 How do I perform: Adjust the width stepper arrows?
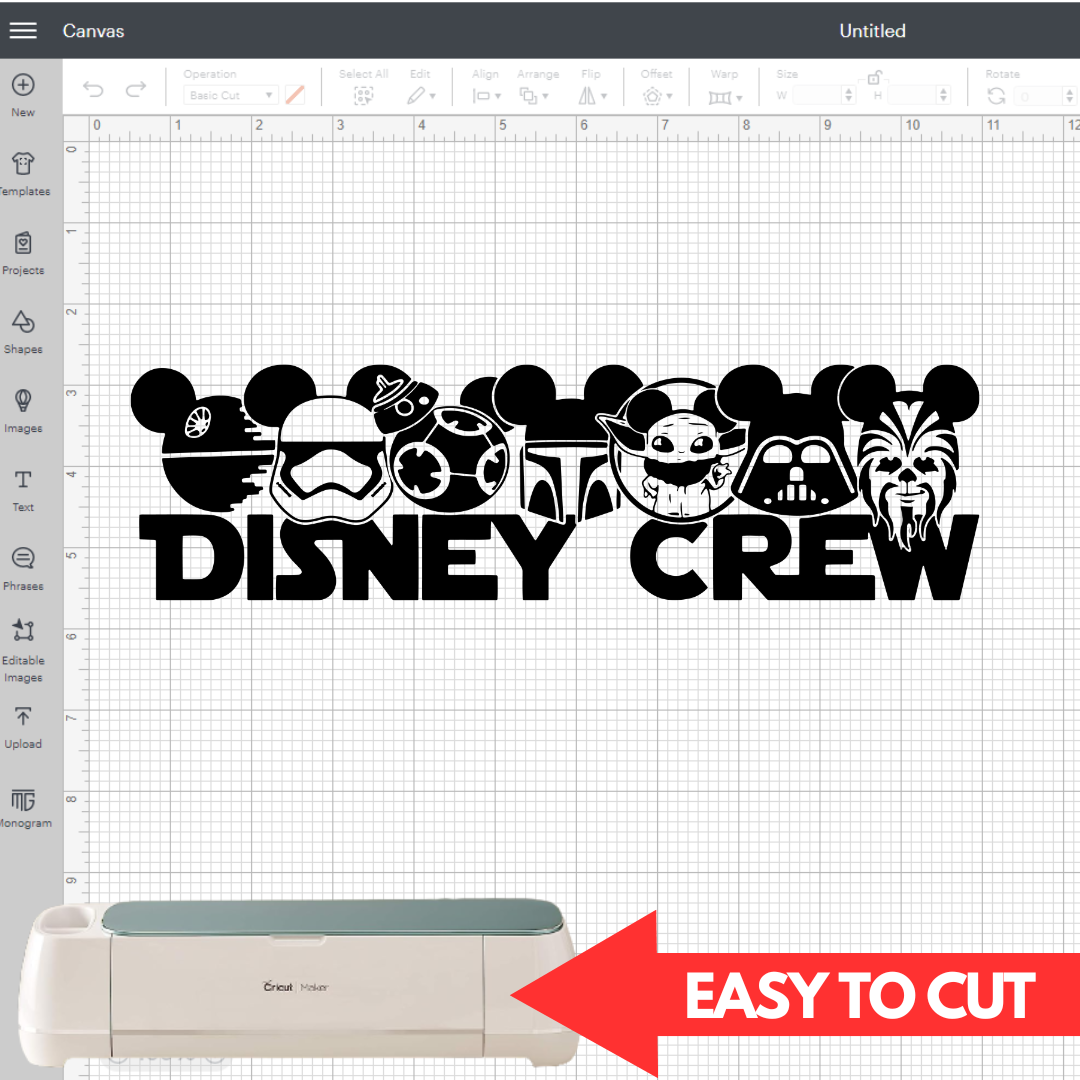[x=849, y=95]
